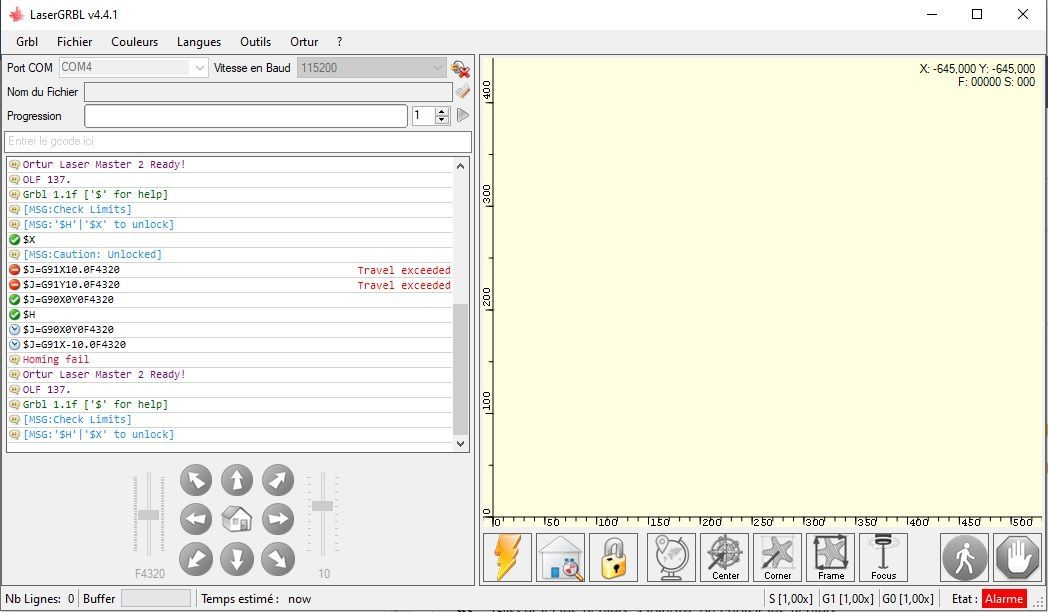Click the G1 [1,00x] override status

(847, 599)
